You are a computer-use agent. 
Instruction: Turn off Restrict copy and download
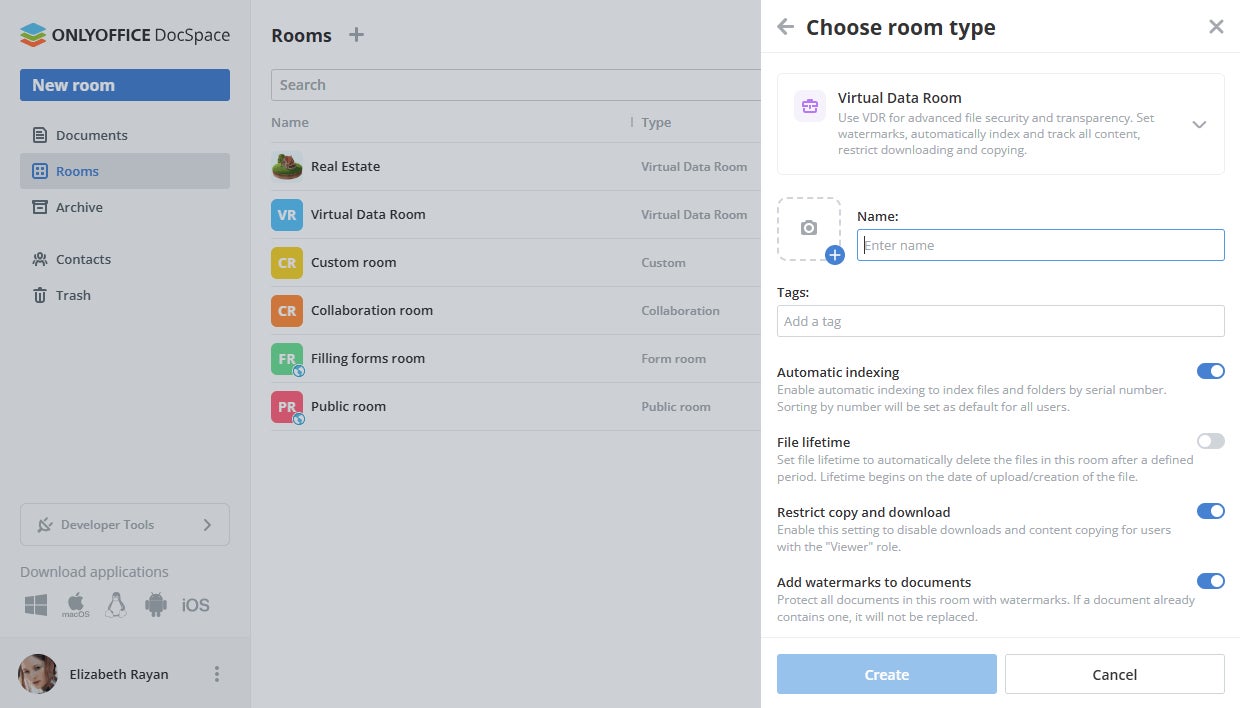click(1210, 511)
